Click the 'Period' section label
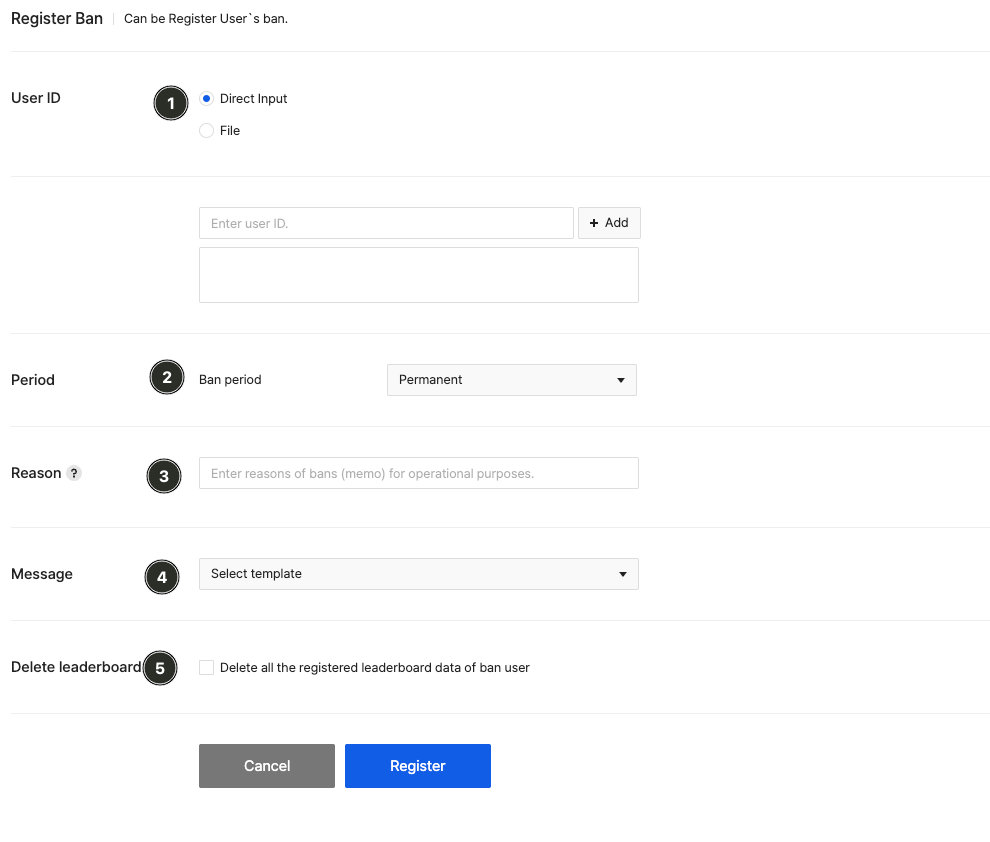990x842 pixels. pyautogui.click(x=33, y=380)
